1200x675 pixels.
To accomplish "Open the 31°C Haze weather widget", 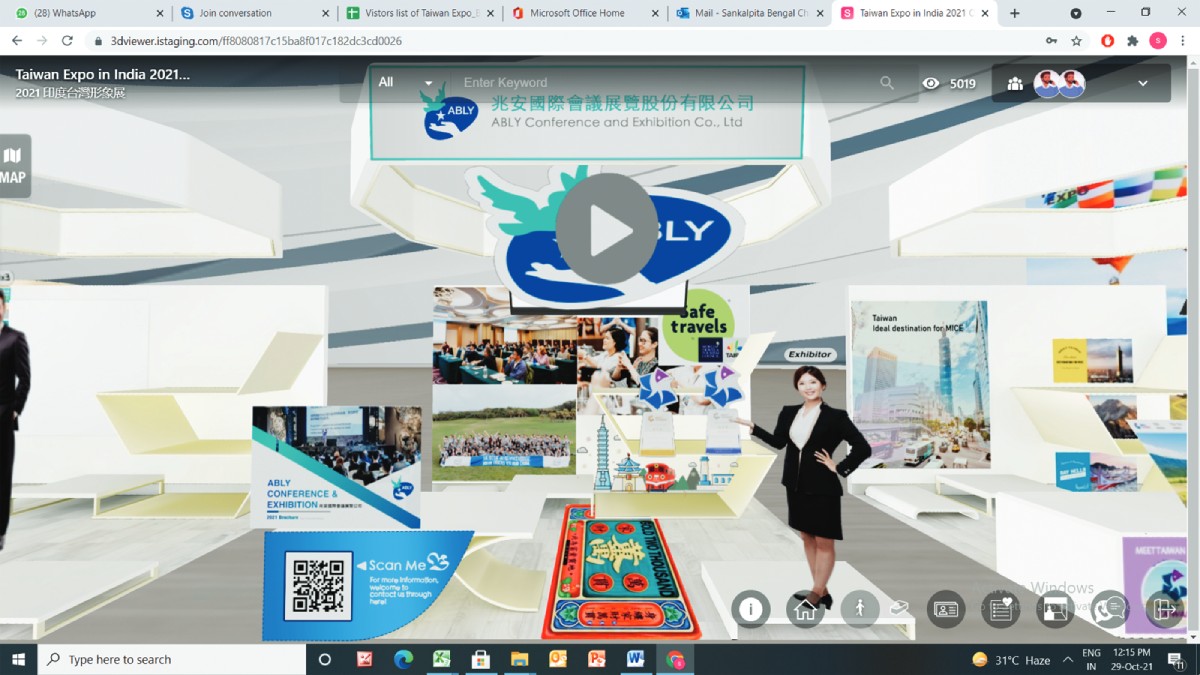I will pyautogui.click(x=1011, y=660).
